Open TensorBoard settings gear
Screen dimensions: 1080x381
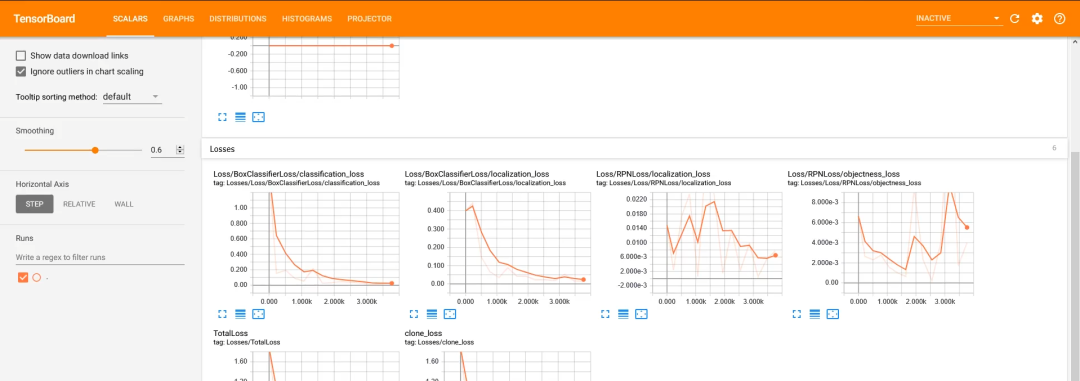tap(1037, 19)
